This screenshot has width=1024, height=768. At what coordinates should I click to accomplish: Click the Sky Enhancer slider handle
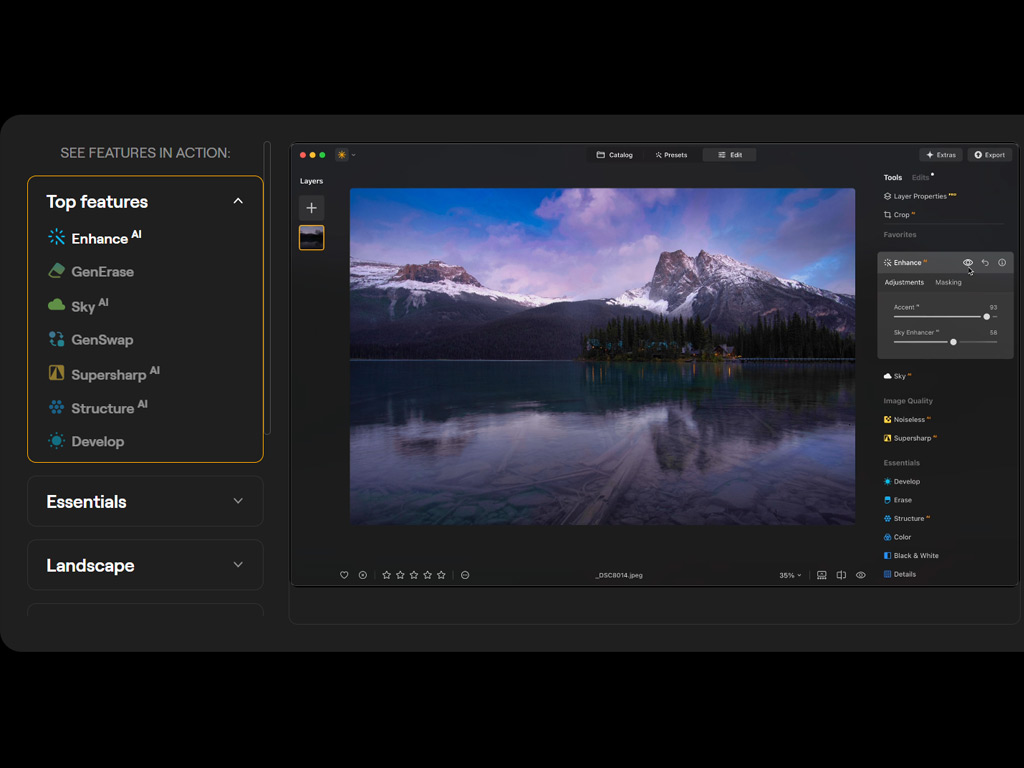(953, 342)
